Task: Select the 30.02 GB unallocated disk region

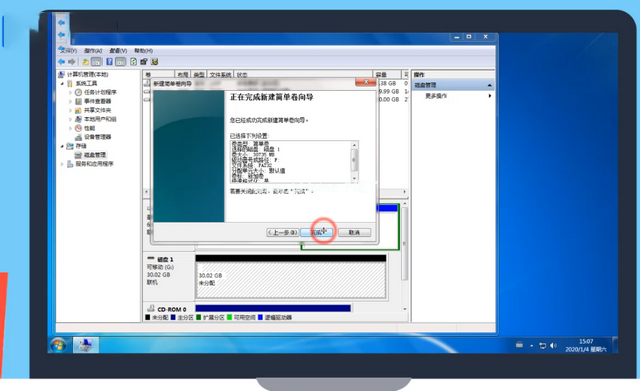Action: point(291,280)
